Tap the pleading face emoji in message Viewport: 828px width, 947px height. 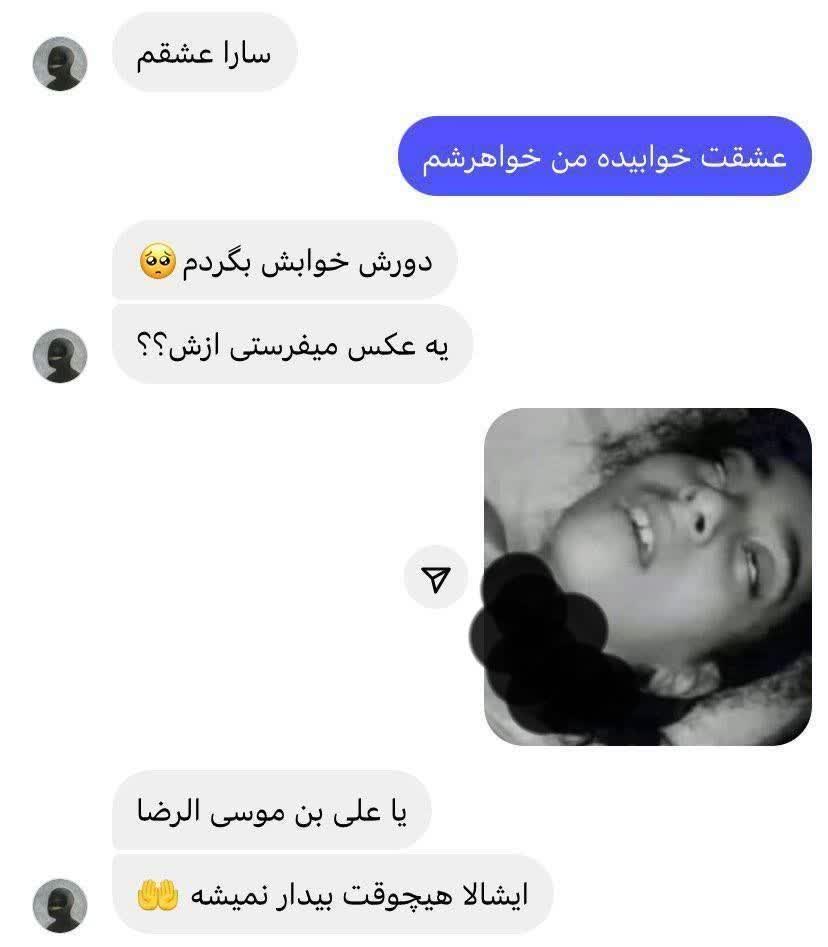point(158,261)
